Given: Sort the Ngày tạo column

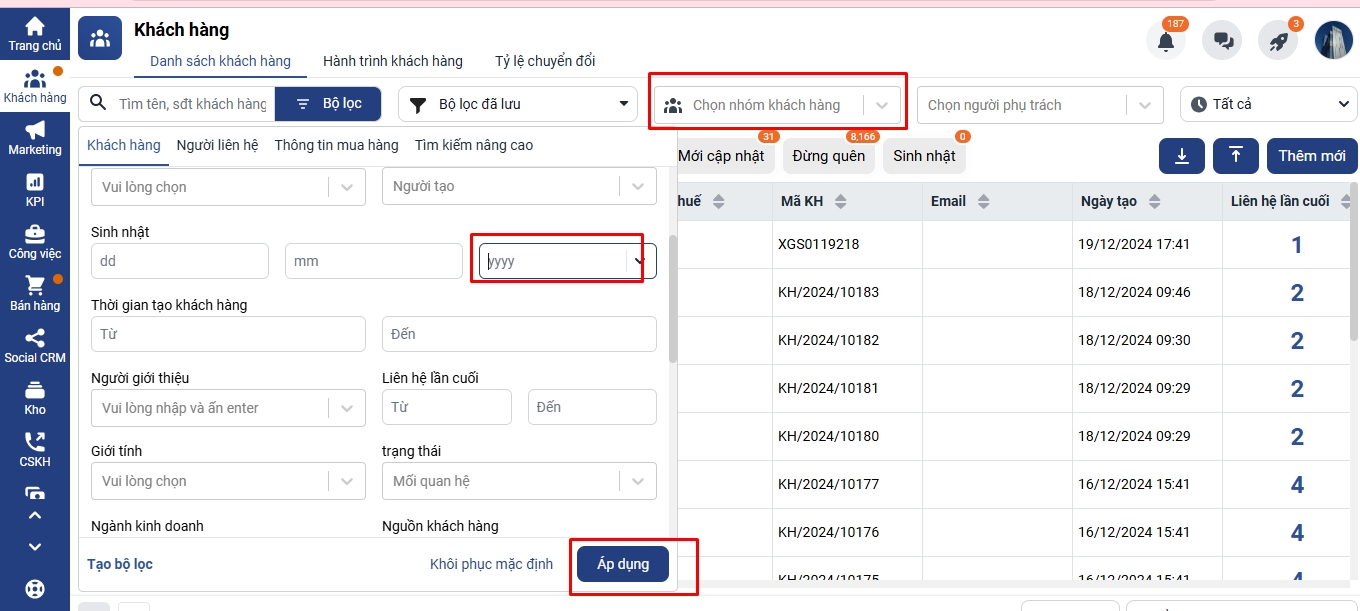Looking at the screenshot, I should (1154, 202).
